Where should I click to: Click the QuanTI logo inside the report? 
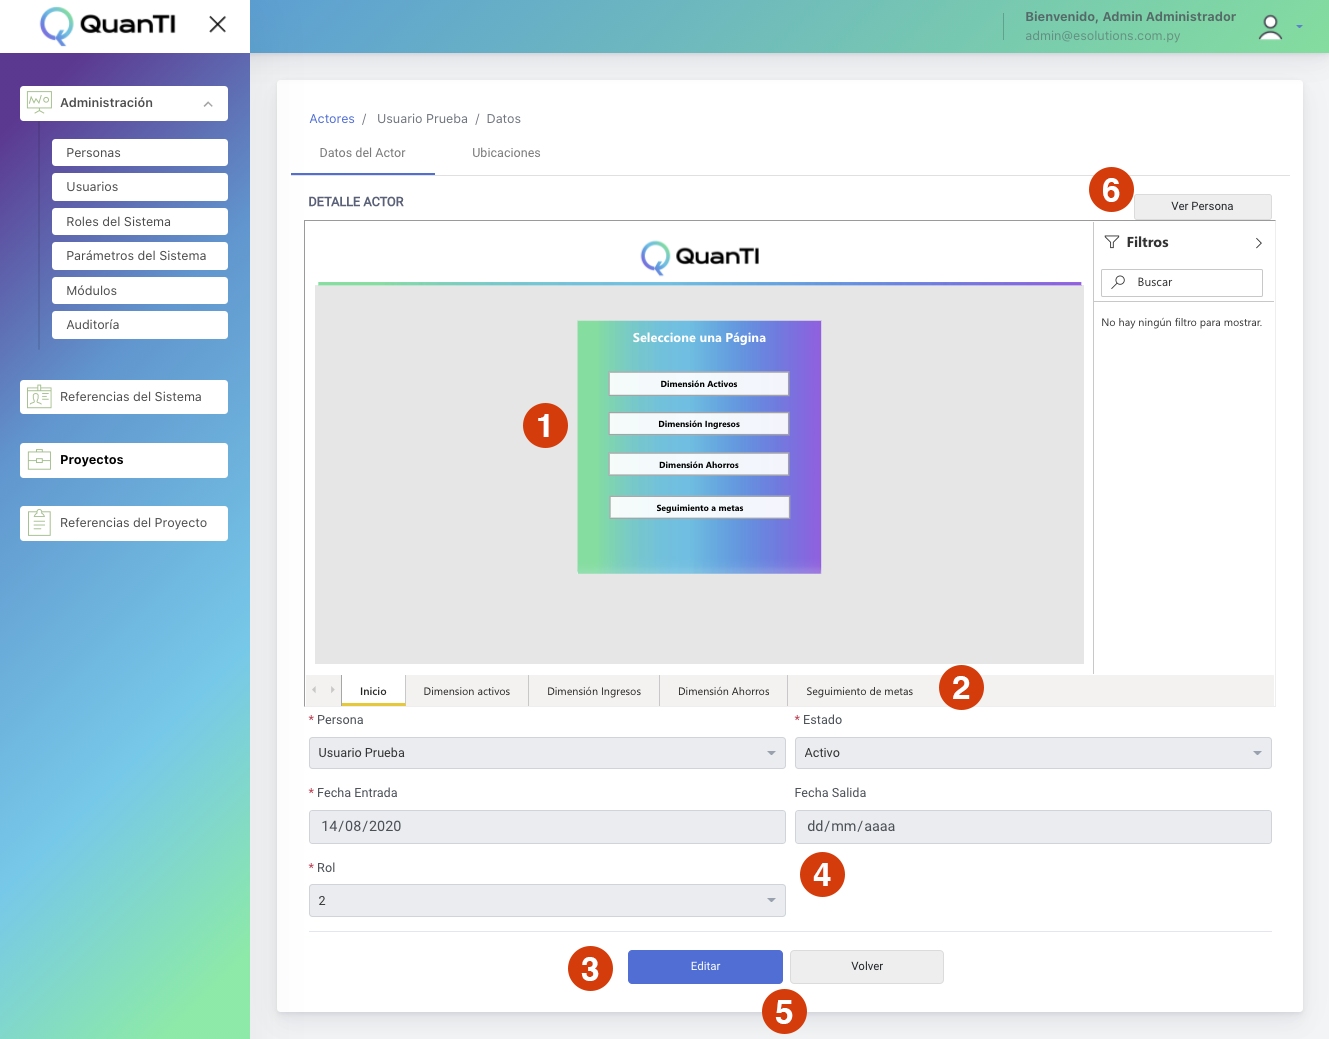pyautogui.click(x=700, y=257)
